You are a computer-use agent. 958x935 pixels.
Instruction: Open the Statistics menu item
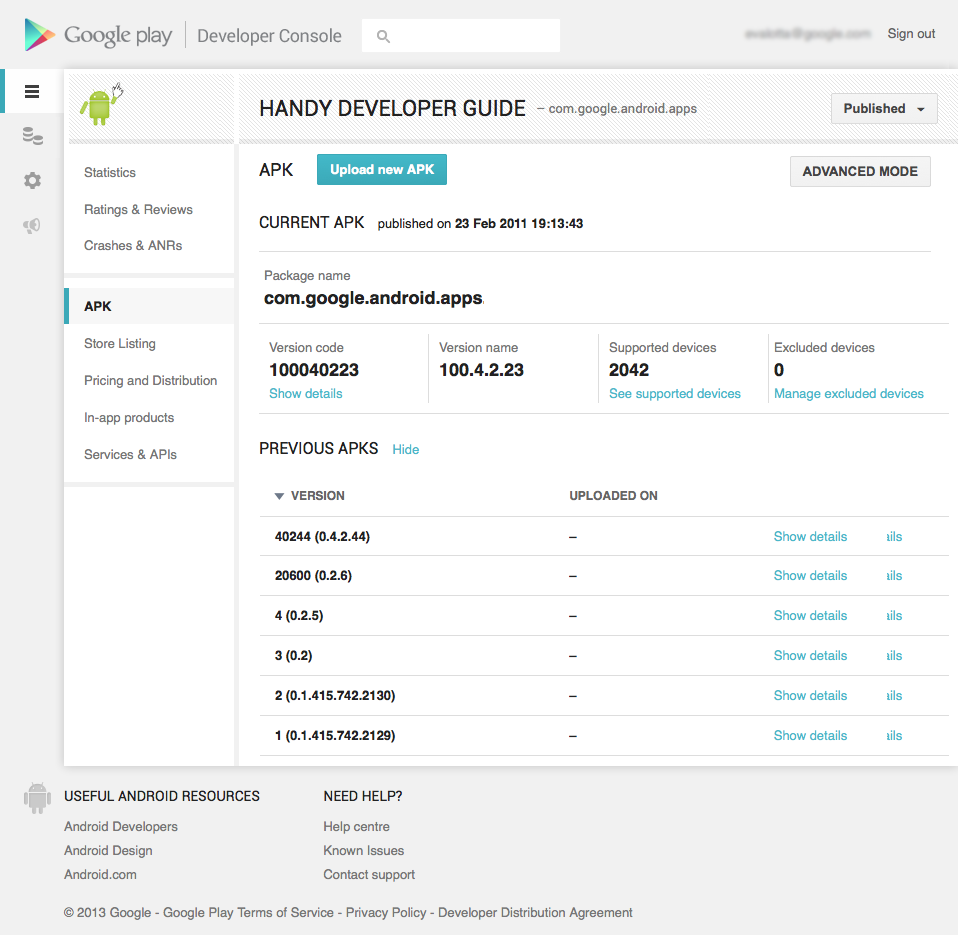coord(110,172)
